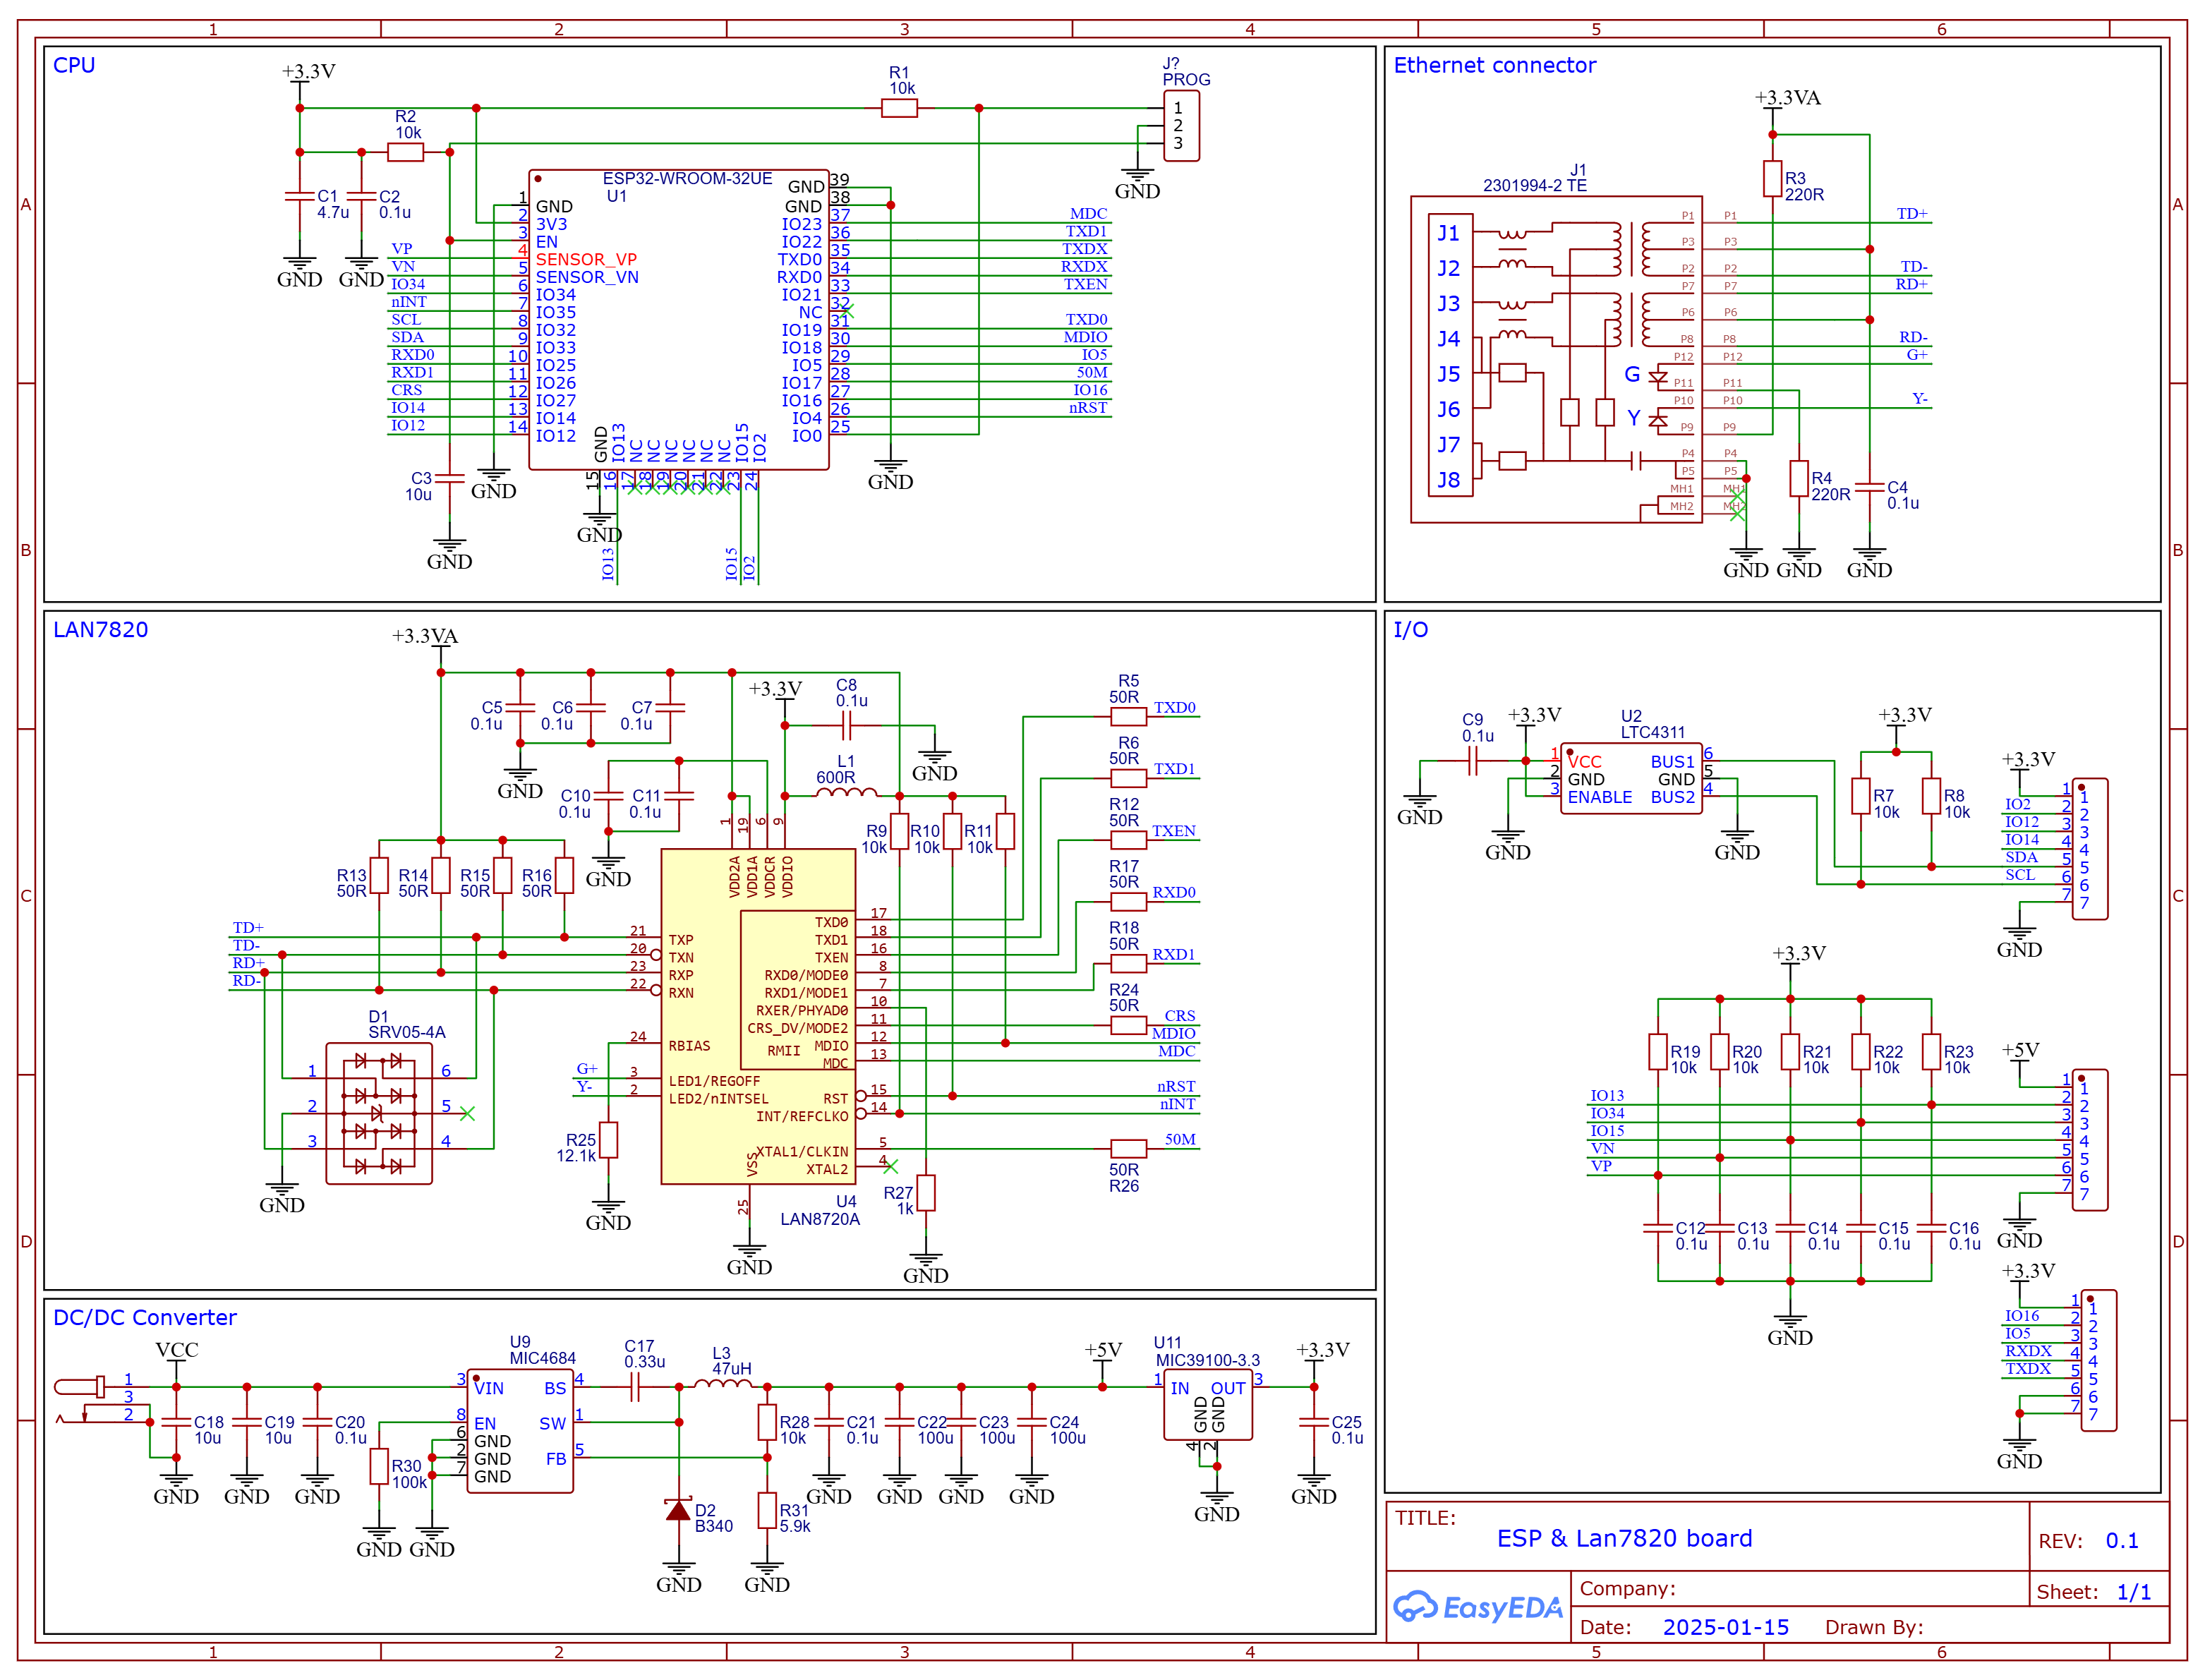
Task: Click the R1 10k resistor symbol
Action: click(x=899, y=108)
